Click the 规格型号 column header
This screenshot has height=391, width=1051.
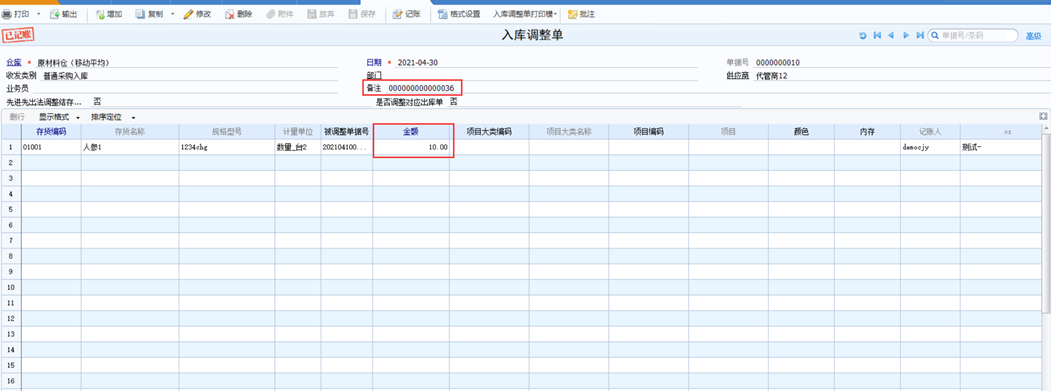click(x=227, y=132)
